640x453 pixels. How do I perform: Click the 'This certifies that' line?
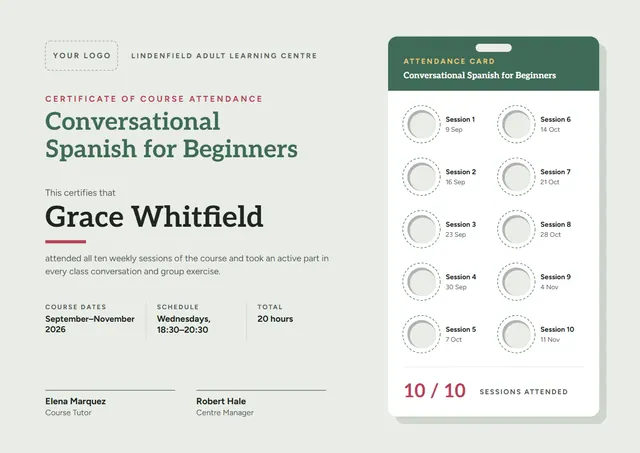(x=80, y=193)
